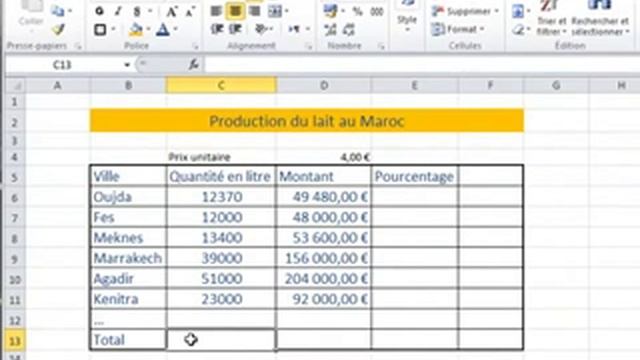Viewport: 640px width, 360px height.
Task: Select the Marrakech amount 156 000,00 €
Action: pyautogui.click(x=324, y=258)
